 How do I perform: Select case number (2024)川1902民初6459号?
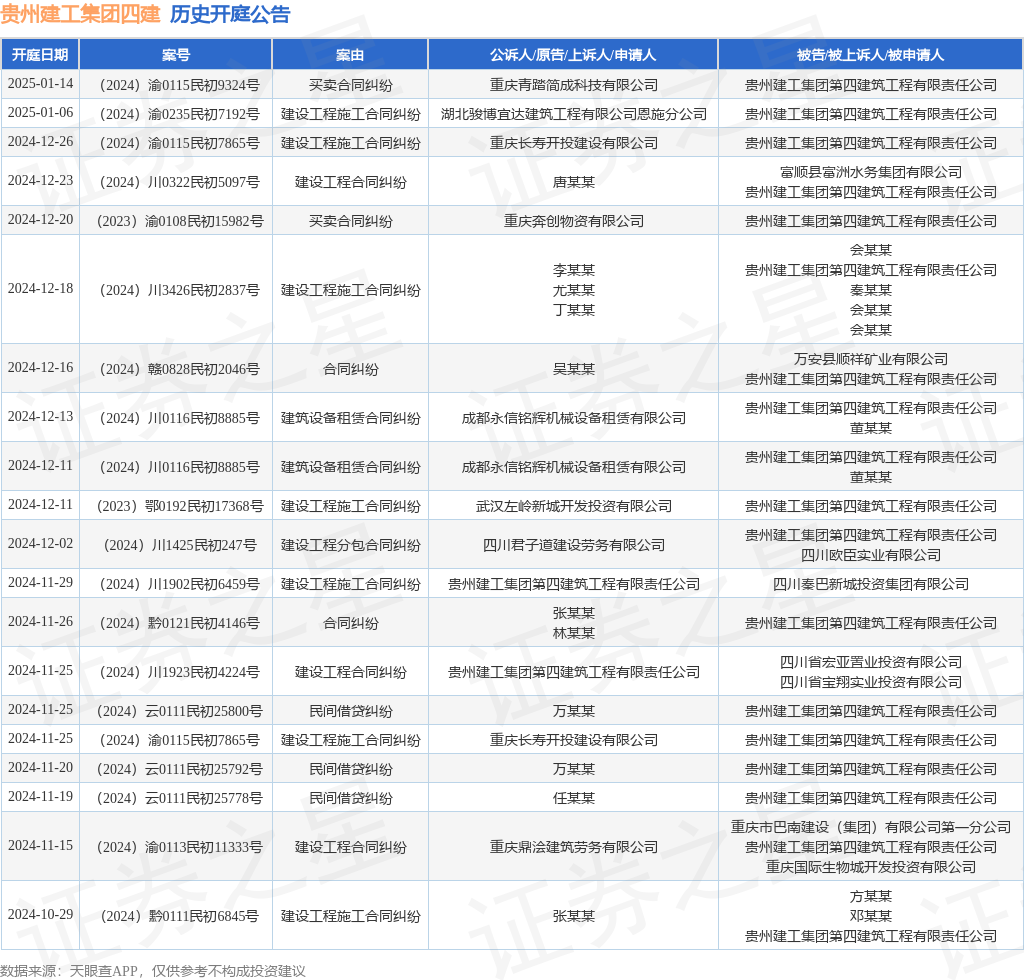179,584
